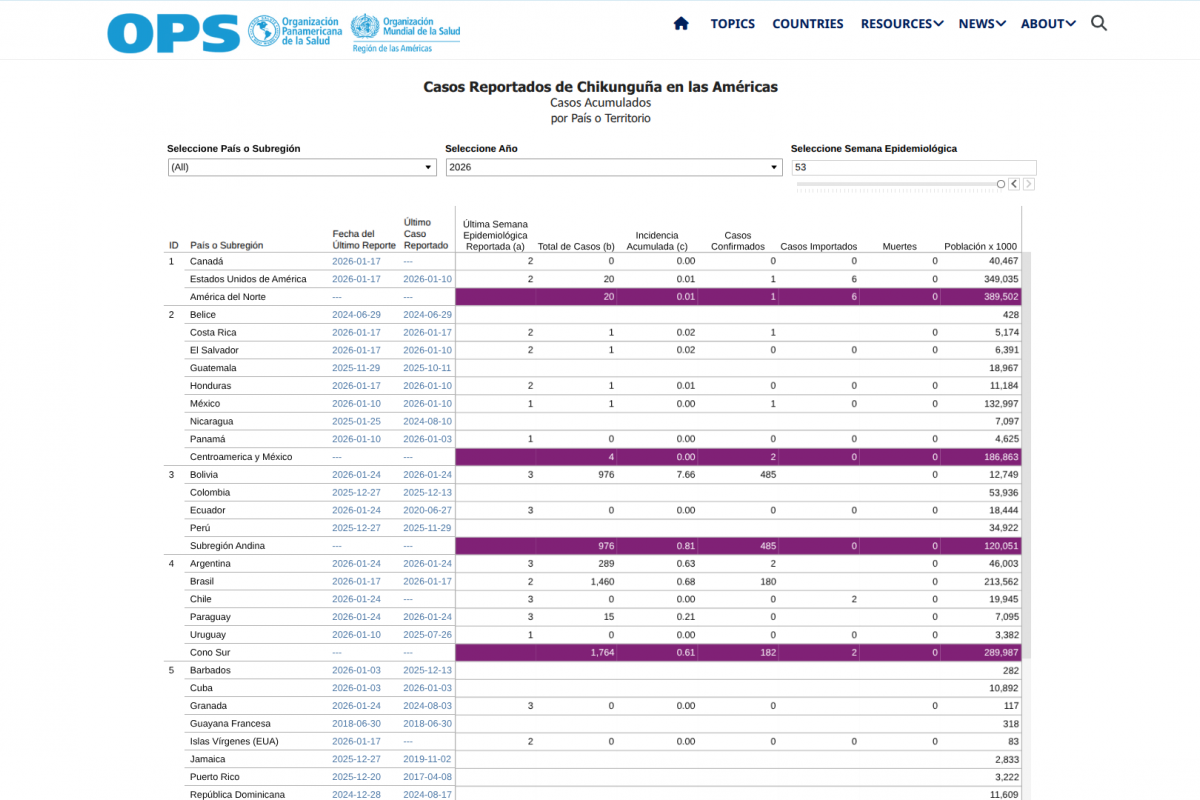
Task: Click the Total de Casos column header
Action: (575, 246)
